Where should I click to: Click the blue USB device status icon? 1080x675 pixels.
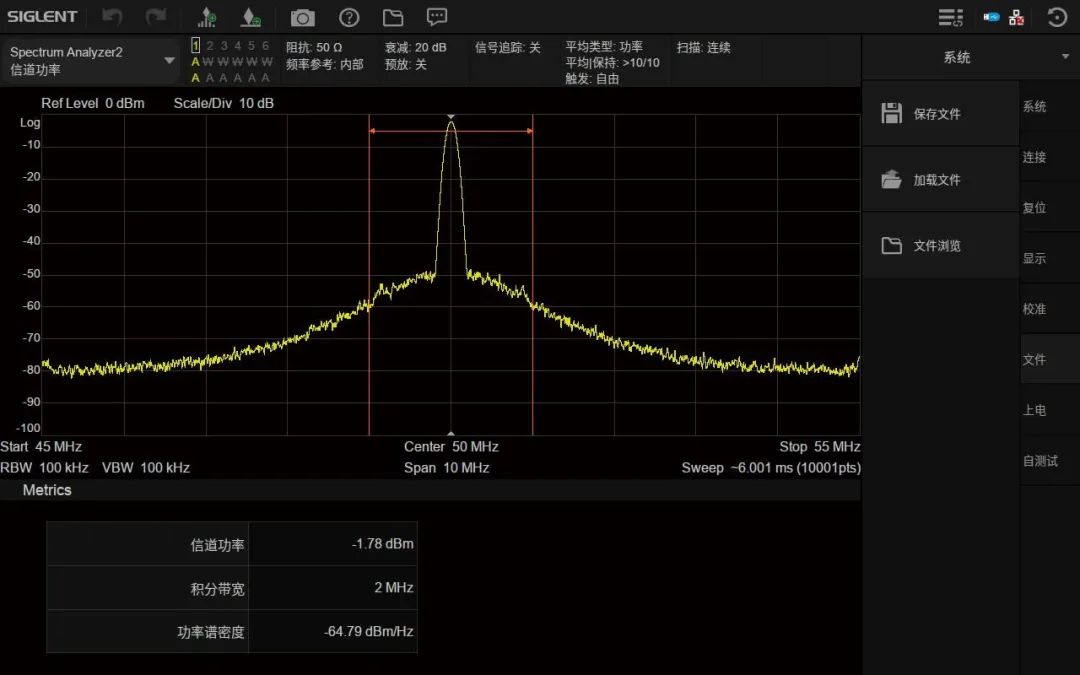point(991,17)
